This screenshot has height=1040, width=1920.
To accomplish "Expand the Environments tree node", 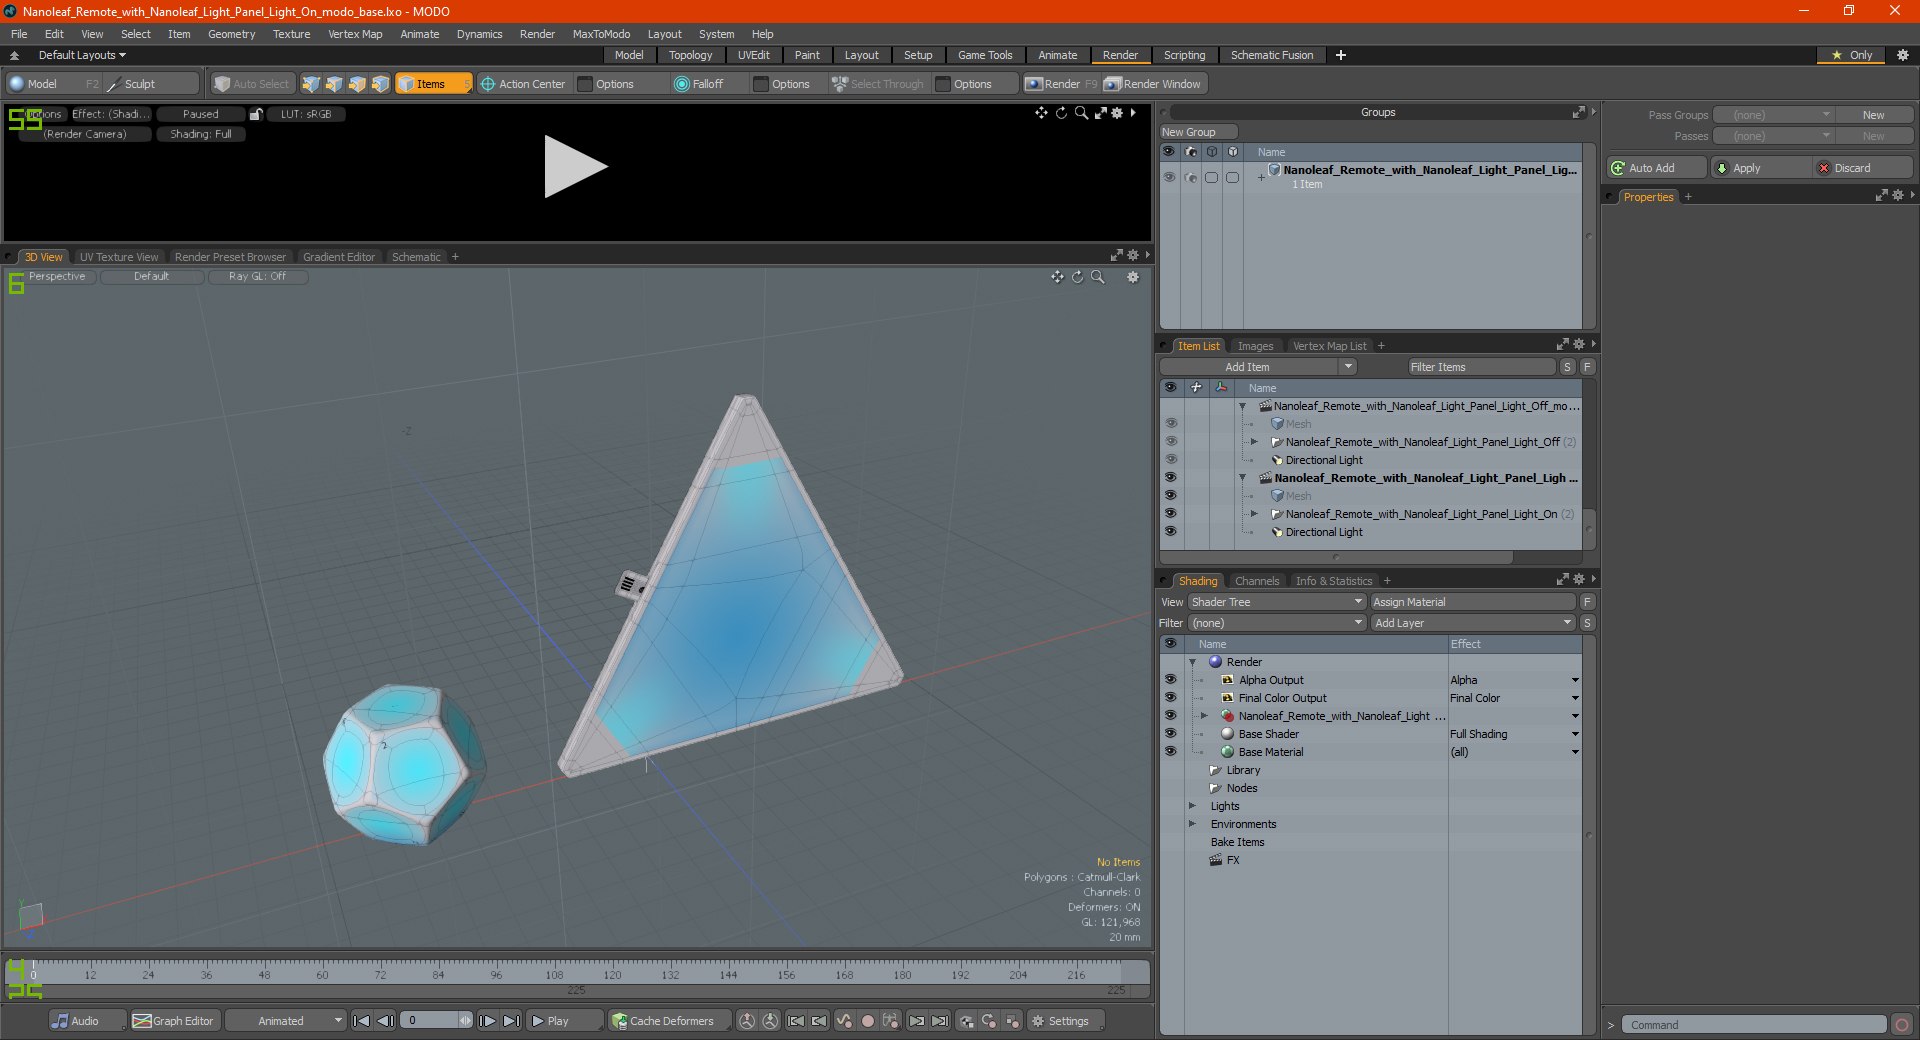I will pos(1192,824).
